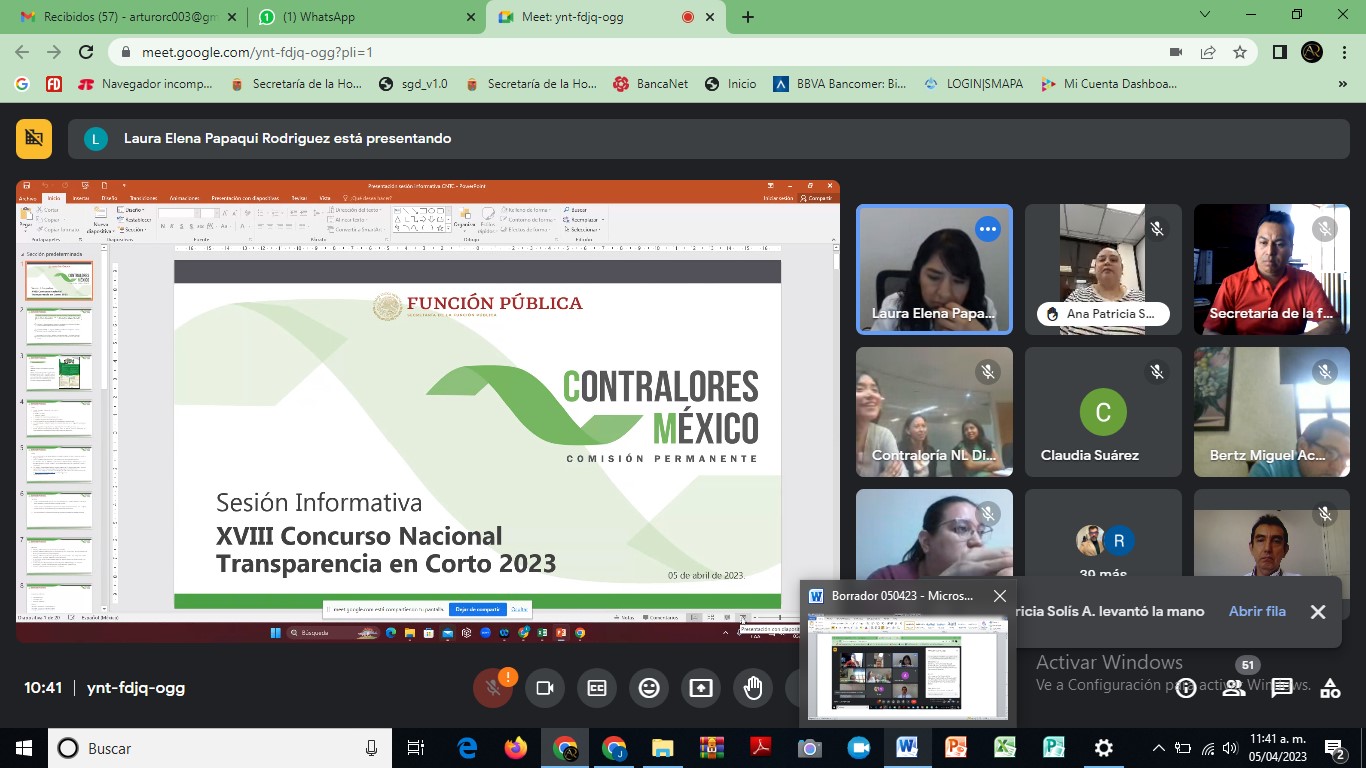Open the chat with everyone icon

pos(1282,688)
